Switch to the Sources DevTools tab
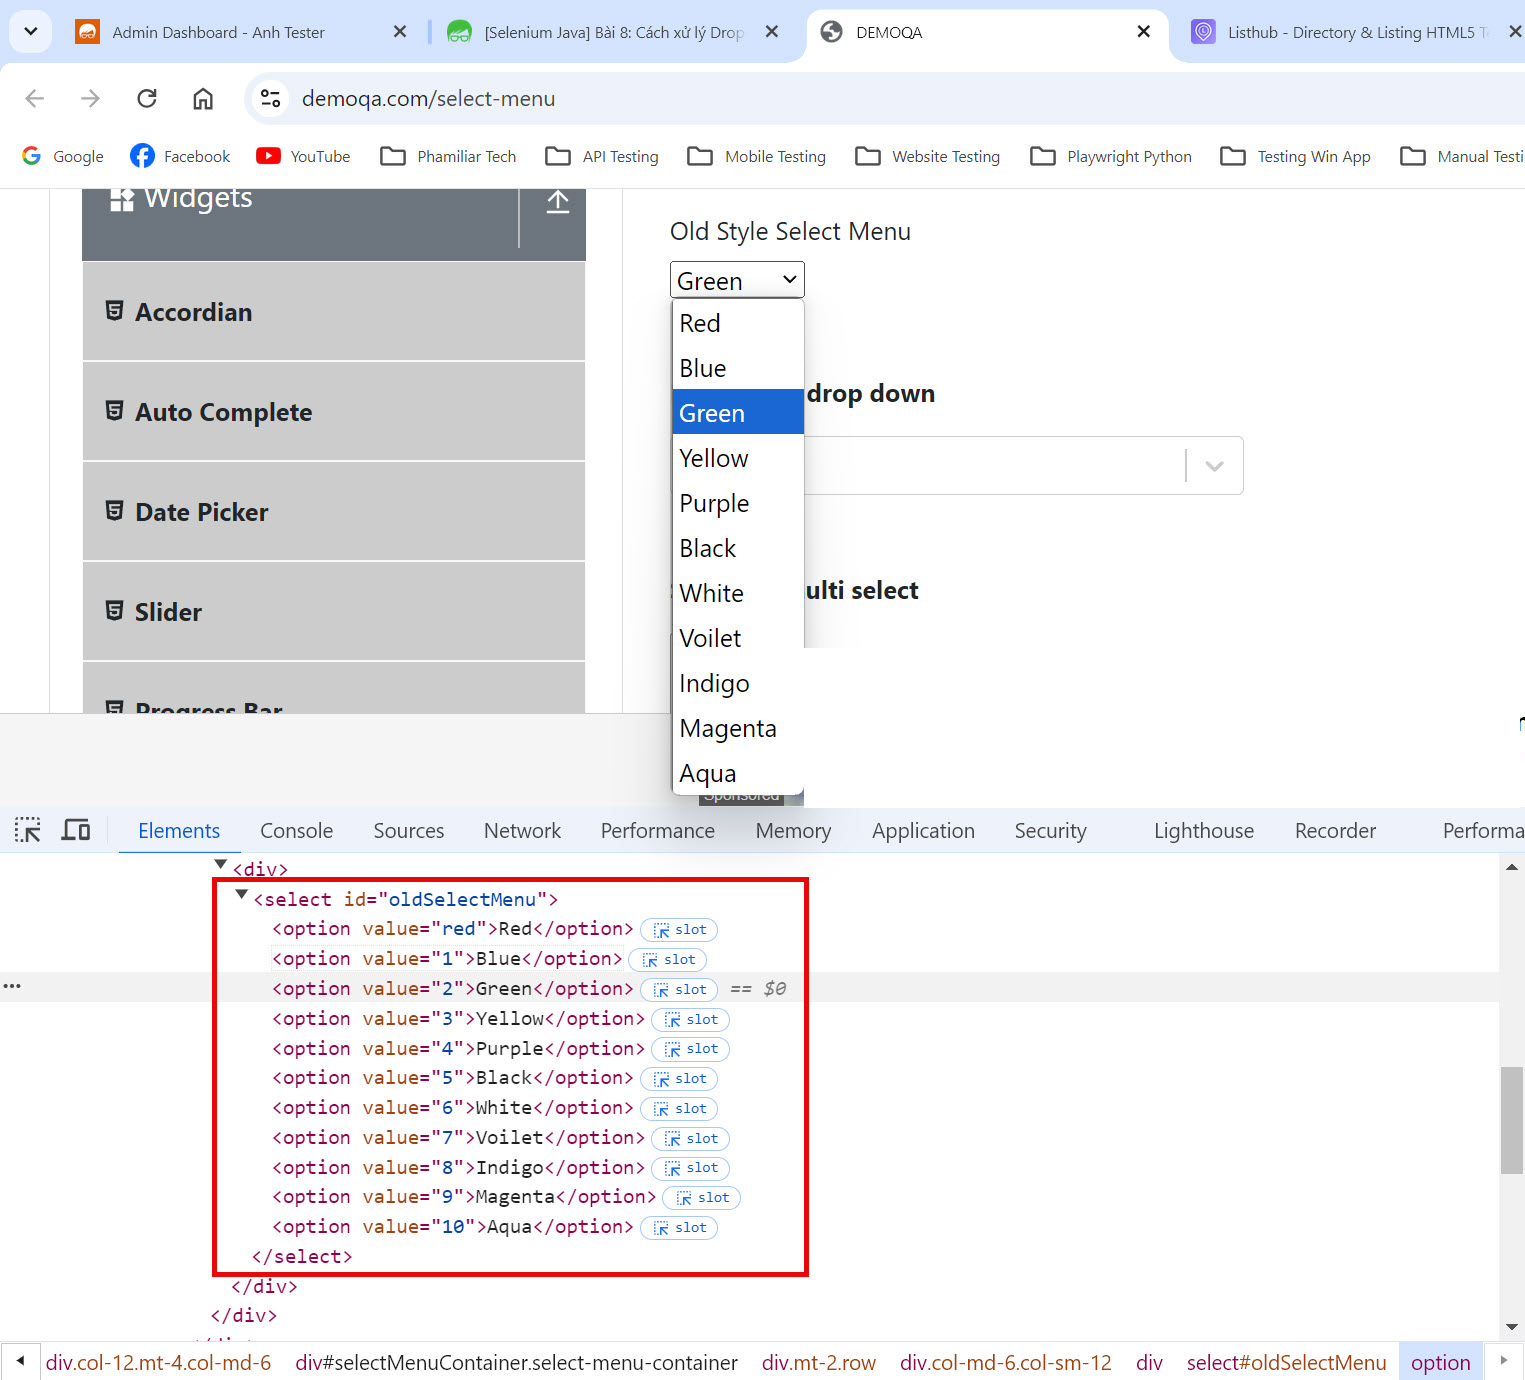Screen dimensions: 1525x1380 point(409,831)
